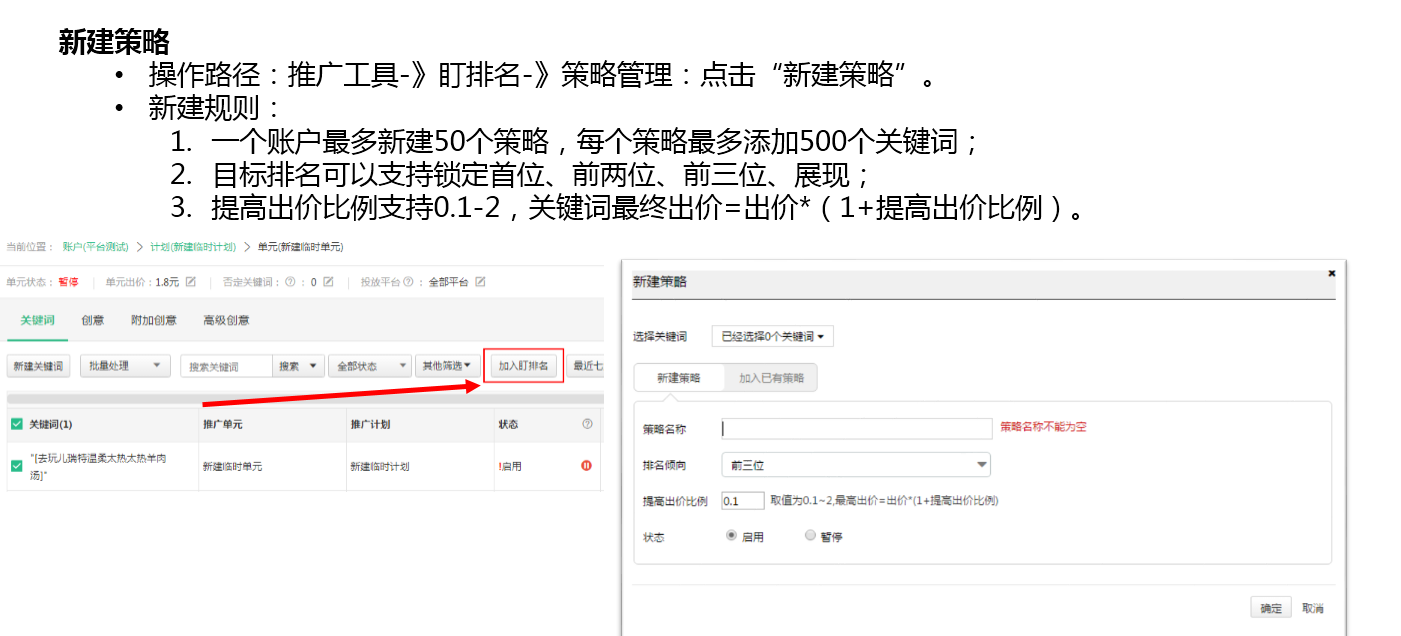
Task: Click the edit icon next to 全部平台
Action: 480,282
